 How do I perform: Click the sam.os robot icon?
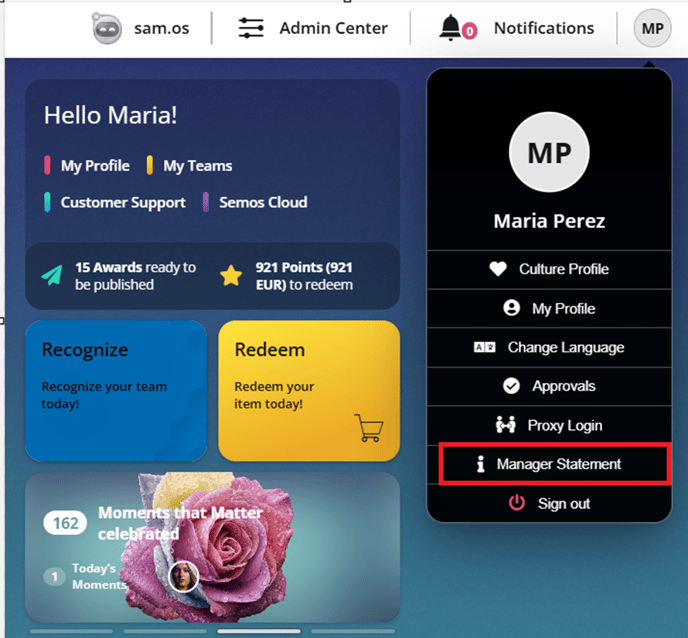107,28
